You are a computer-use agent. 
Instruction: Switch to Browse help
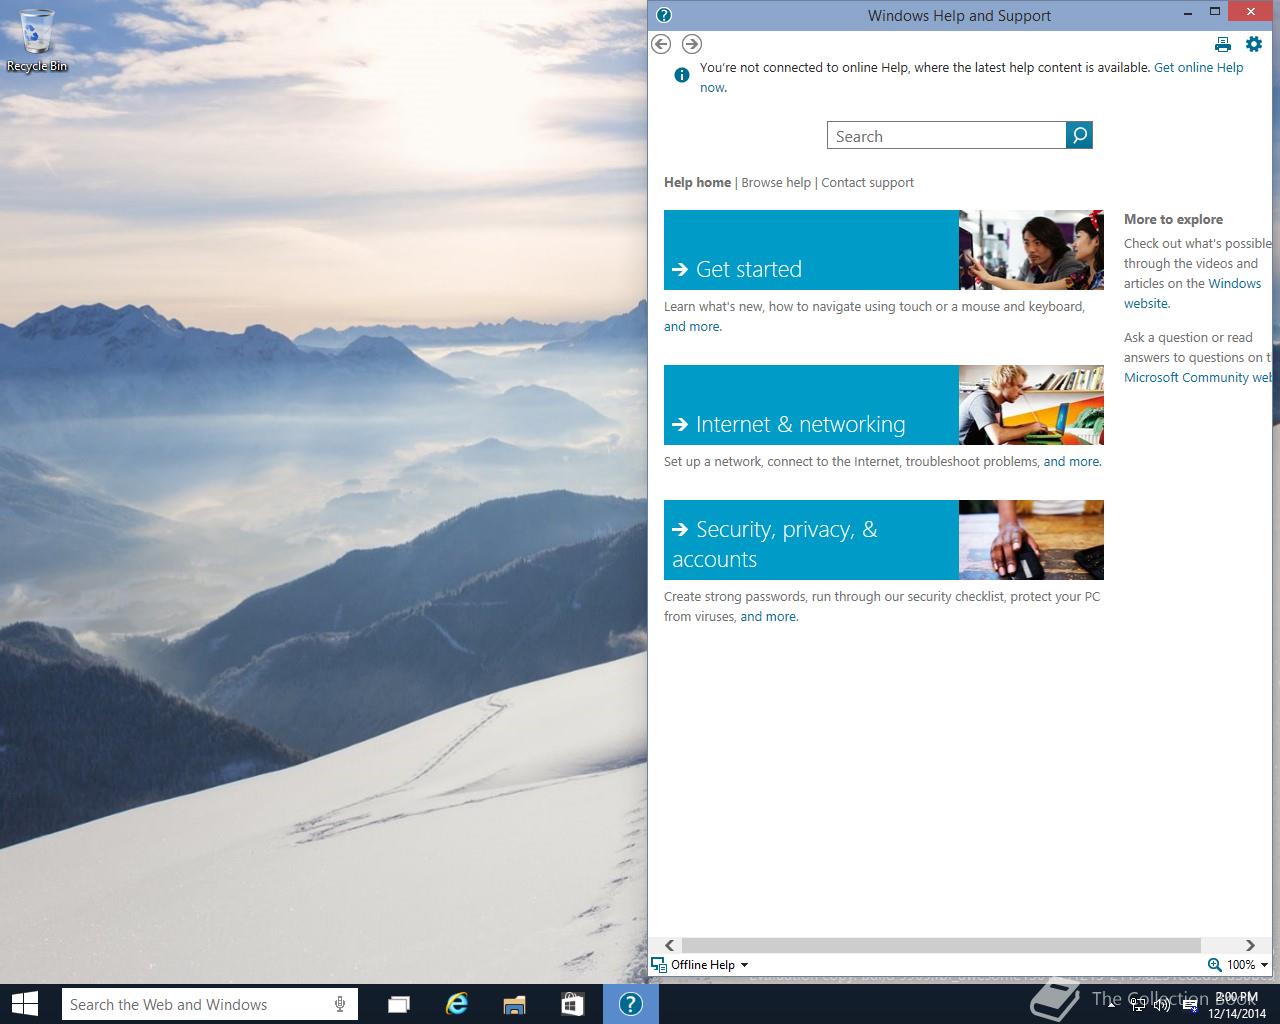(x=776, y=182)
